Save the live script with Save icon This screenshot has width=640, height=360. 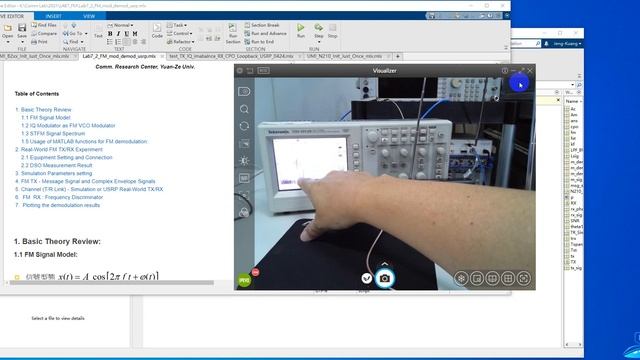(22, 30)
